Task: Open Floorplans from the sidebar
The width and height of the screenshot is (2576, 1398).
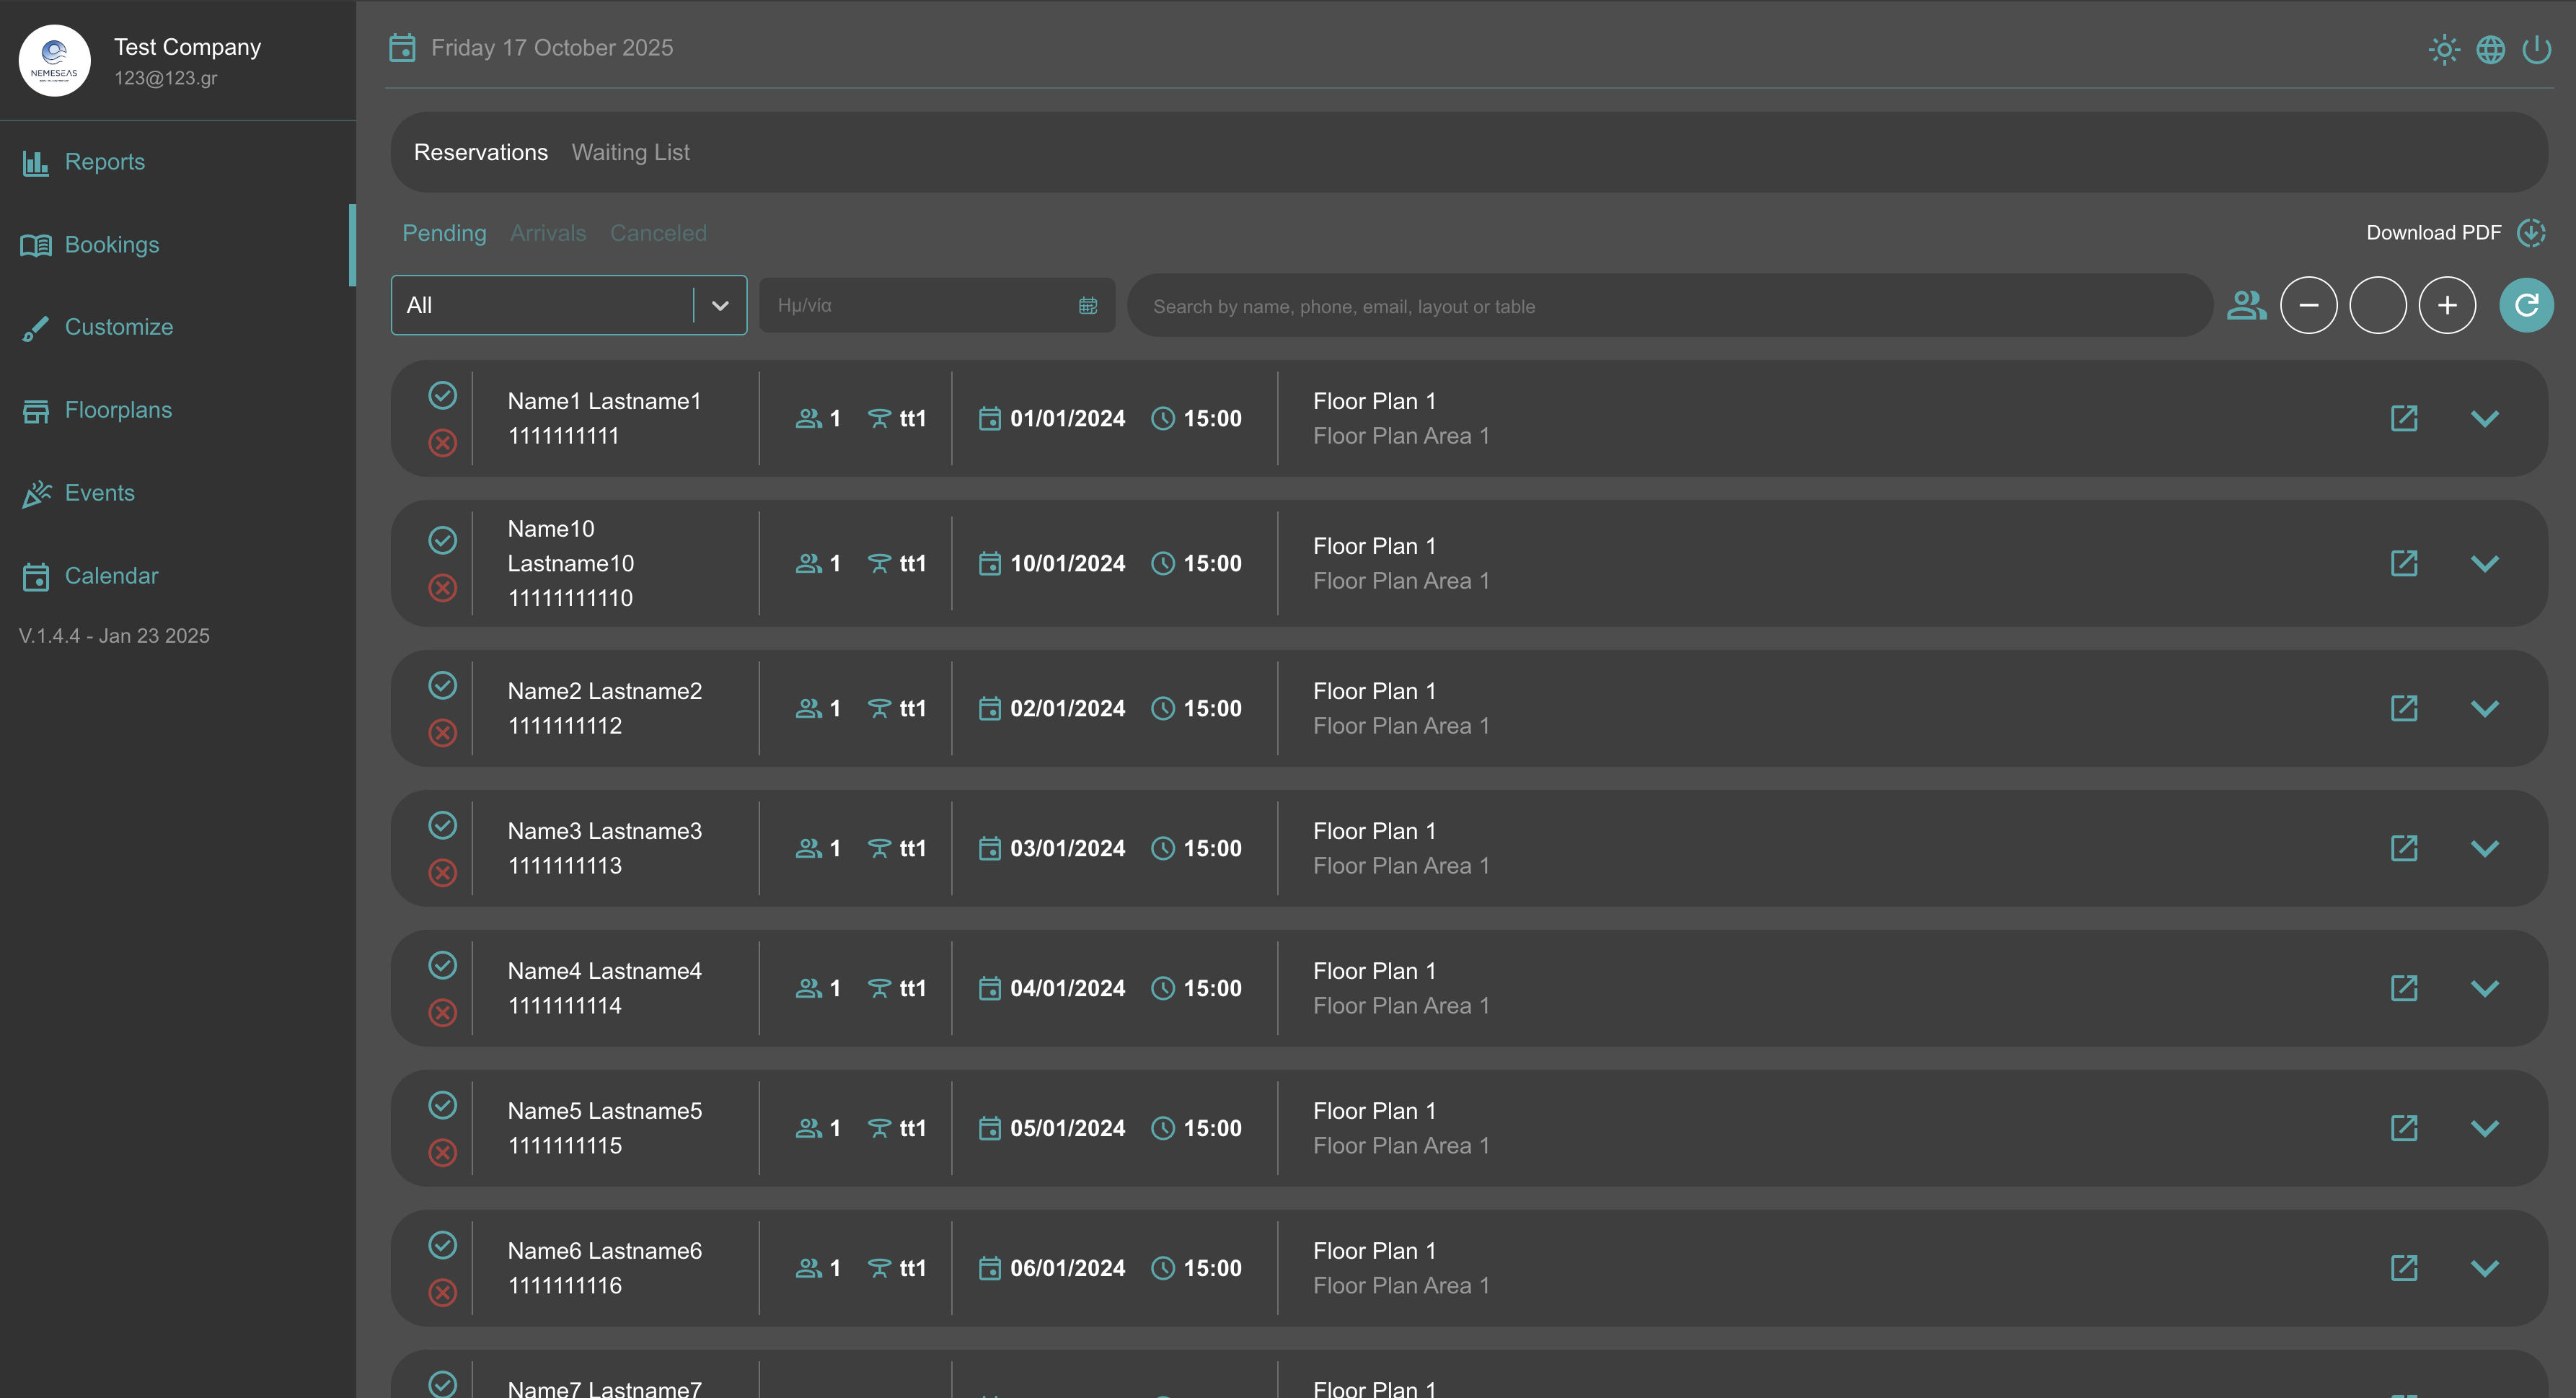Action: point(118,410)
